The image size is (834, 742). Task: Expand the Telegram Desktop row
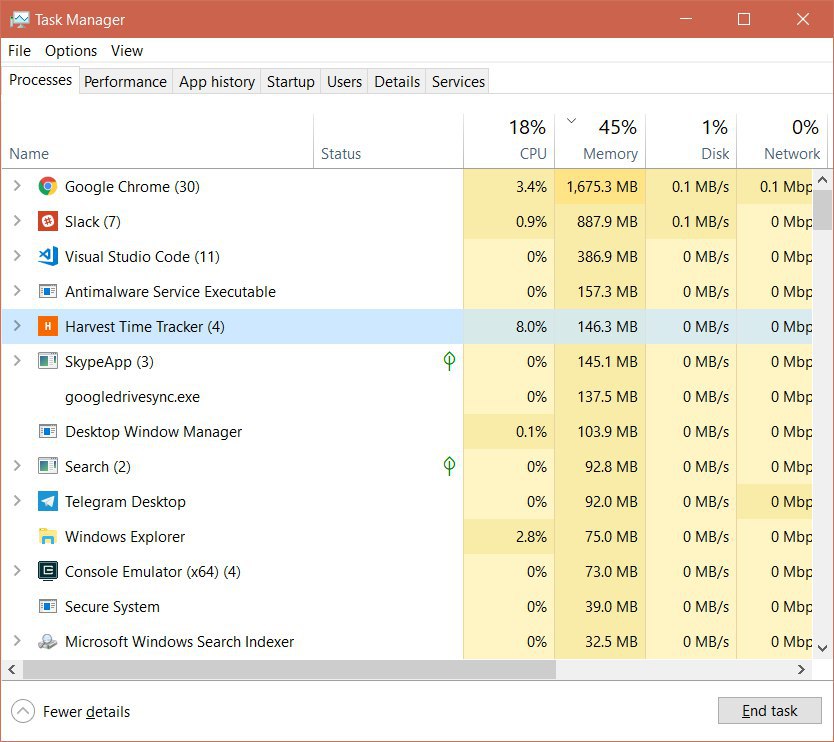point(17,501)
